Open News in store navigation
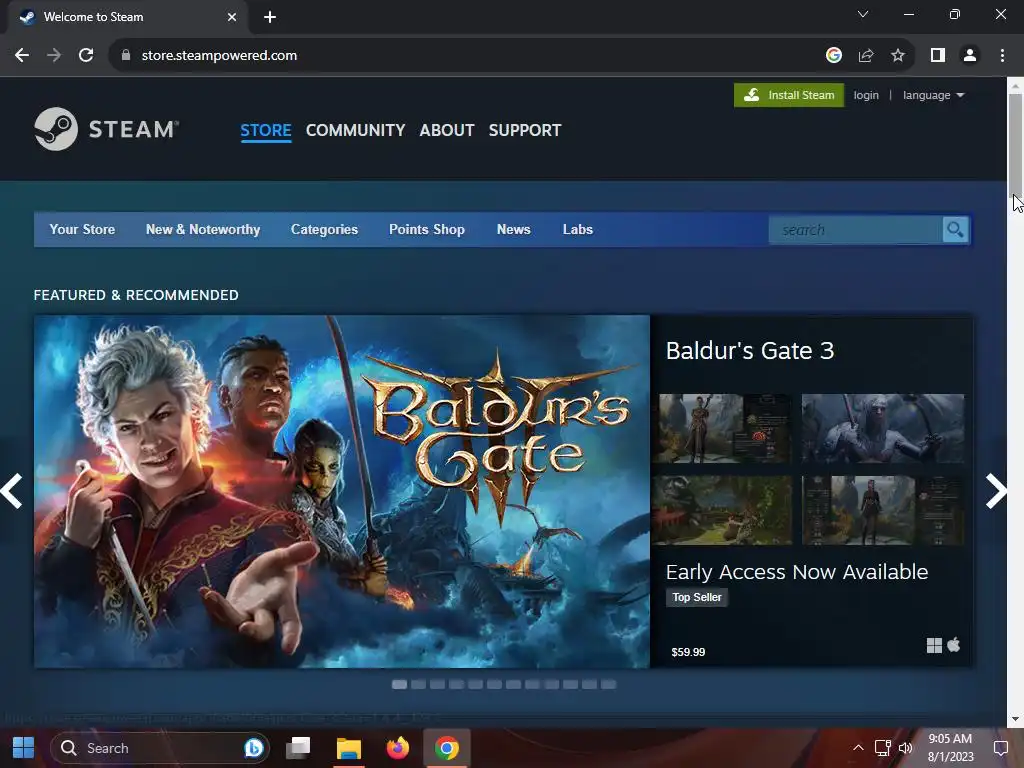This screenshot has height=768, width=1024. click(x=513, y=229)
